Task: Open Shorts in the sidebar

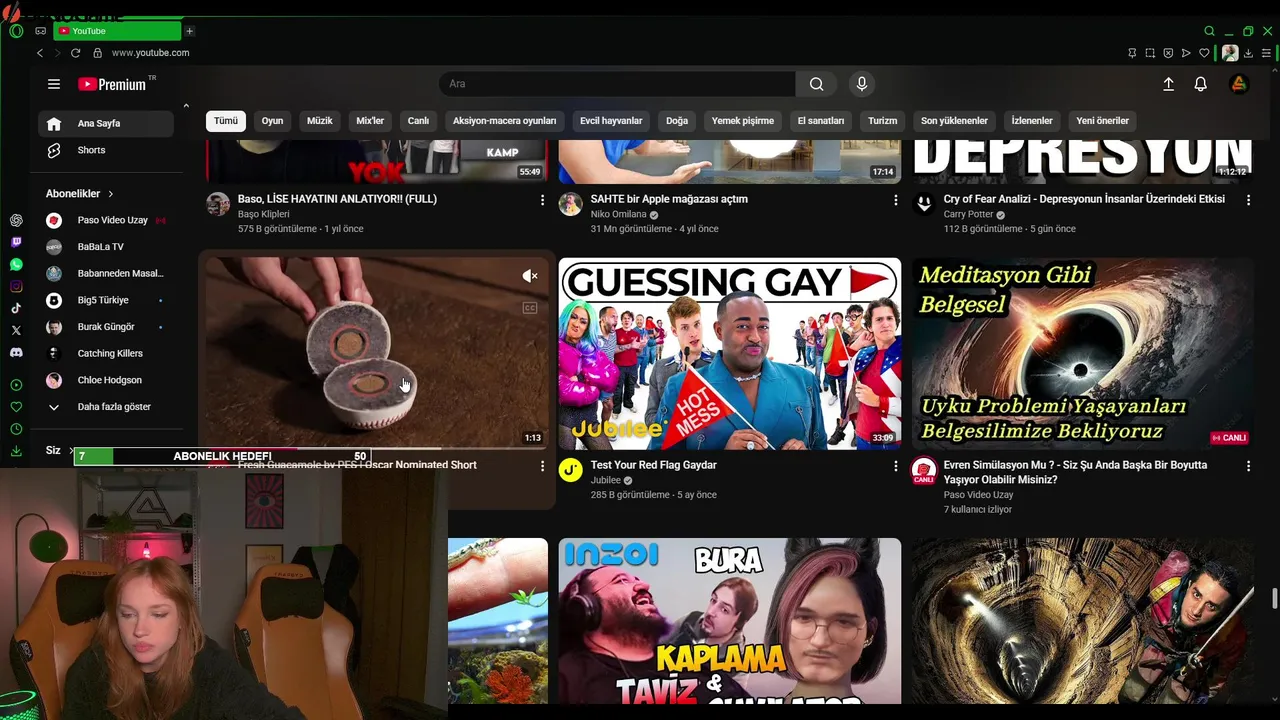Action: tap(106, 150)
